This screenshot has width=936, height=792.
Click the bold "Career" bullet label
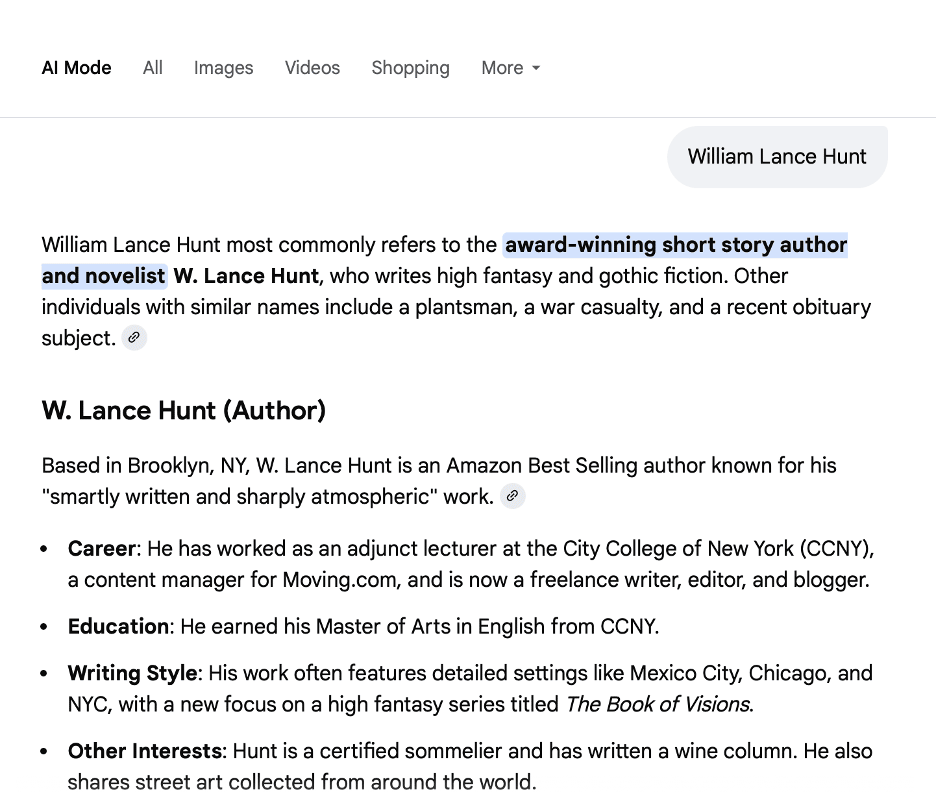pyautogui.click(x=101, y=549)
